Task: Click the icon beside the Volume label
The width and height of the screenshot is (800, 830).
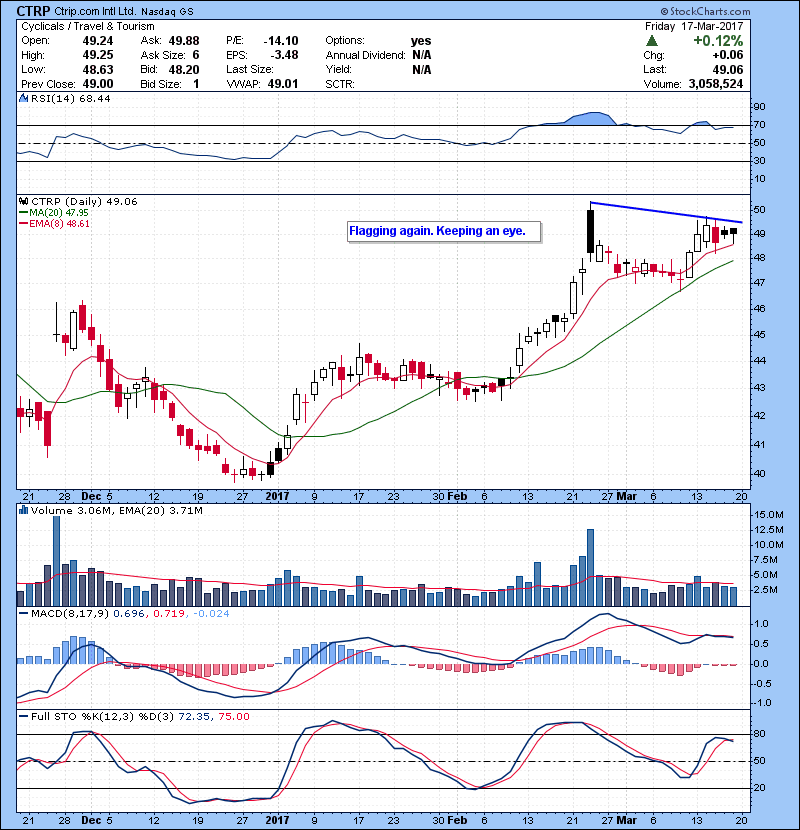Action: point(23,510)
